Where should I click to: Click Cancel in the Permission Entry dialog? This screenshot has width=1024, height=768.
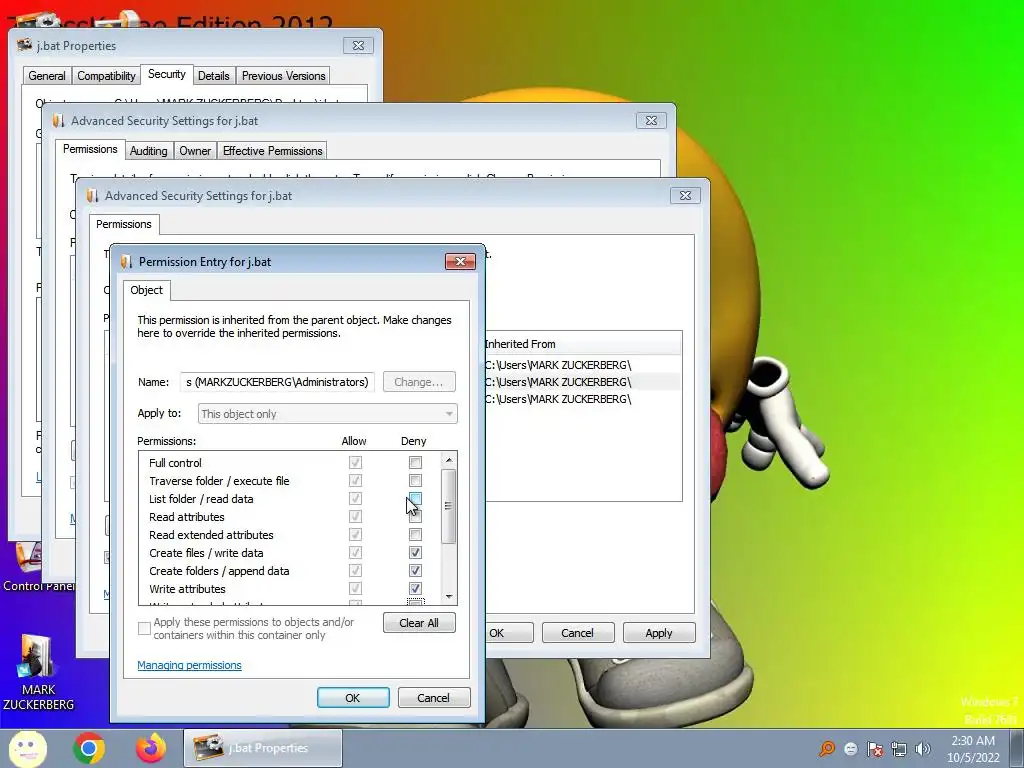[434, 697]
